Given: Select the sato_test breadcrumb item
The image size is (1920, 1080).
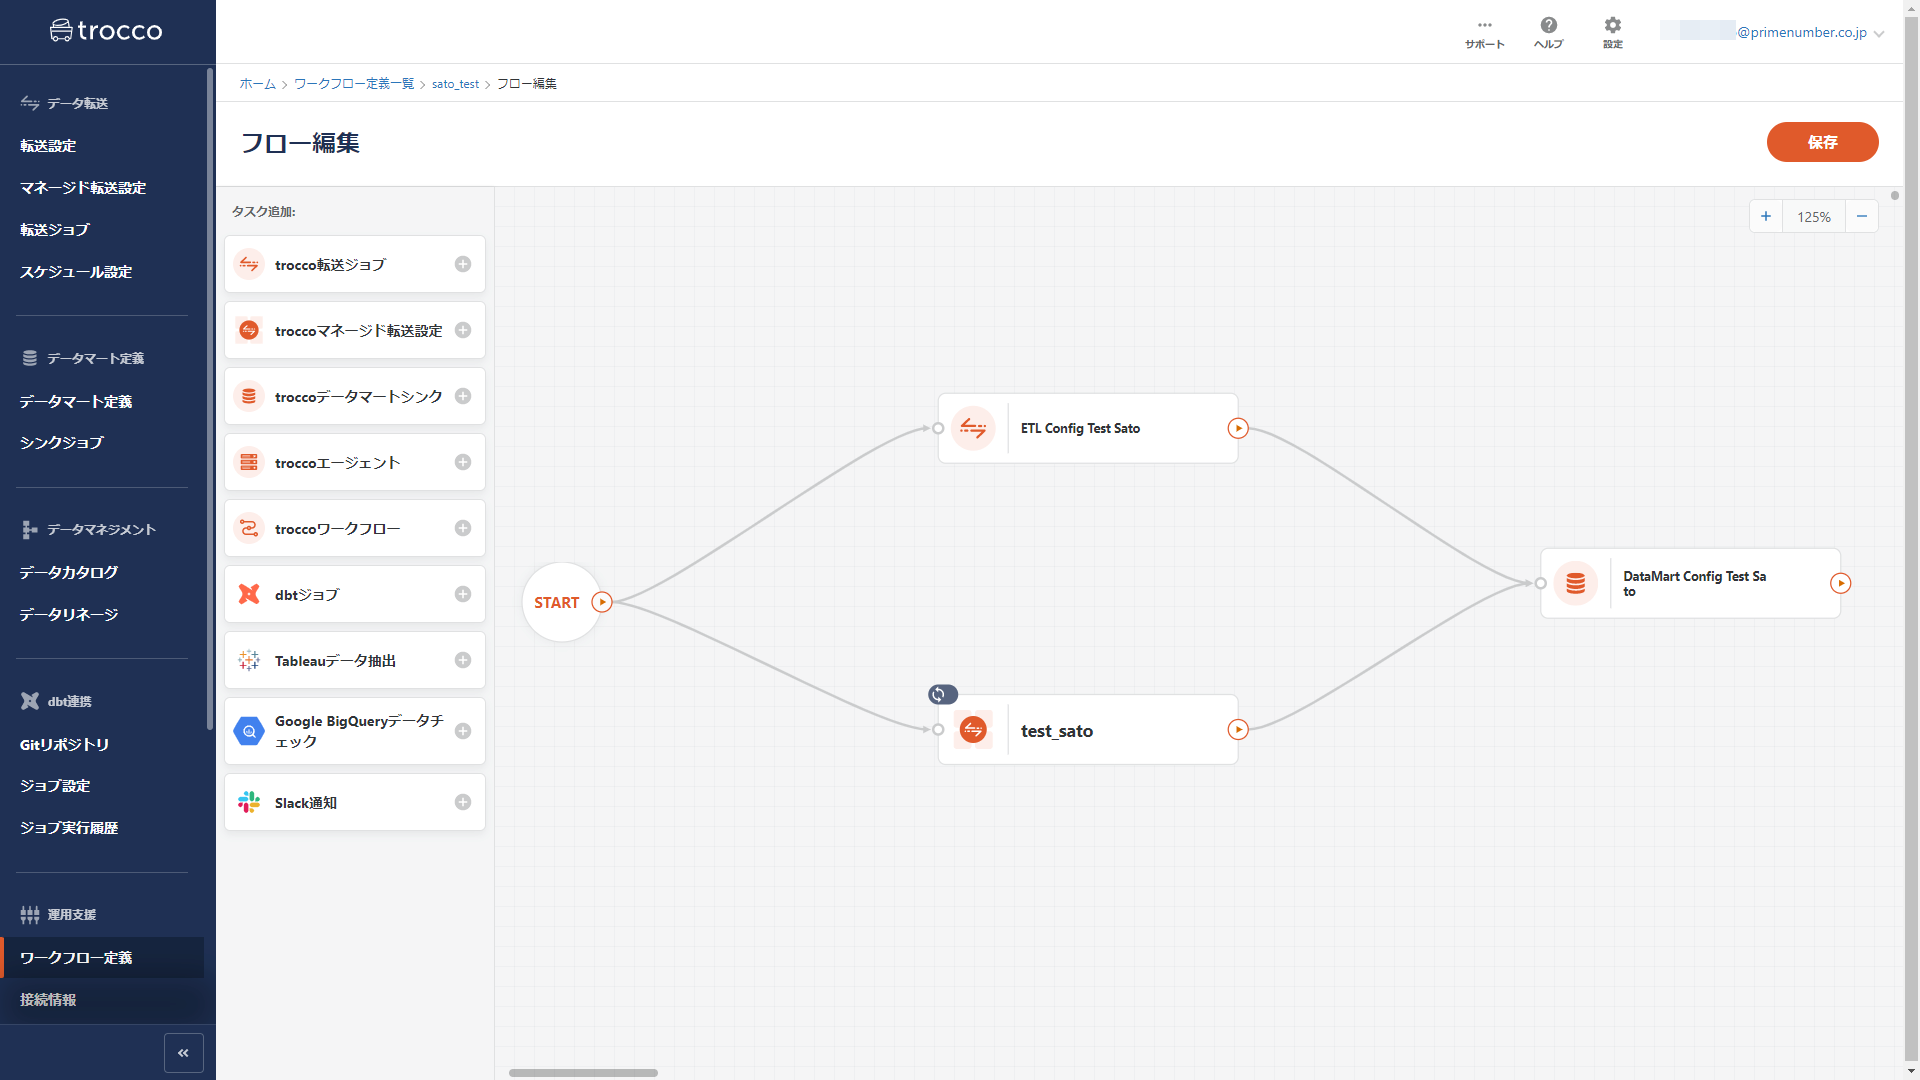Looking at the screenshot, I should pyautogui.click(x=455, y=83).
